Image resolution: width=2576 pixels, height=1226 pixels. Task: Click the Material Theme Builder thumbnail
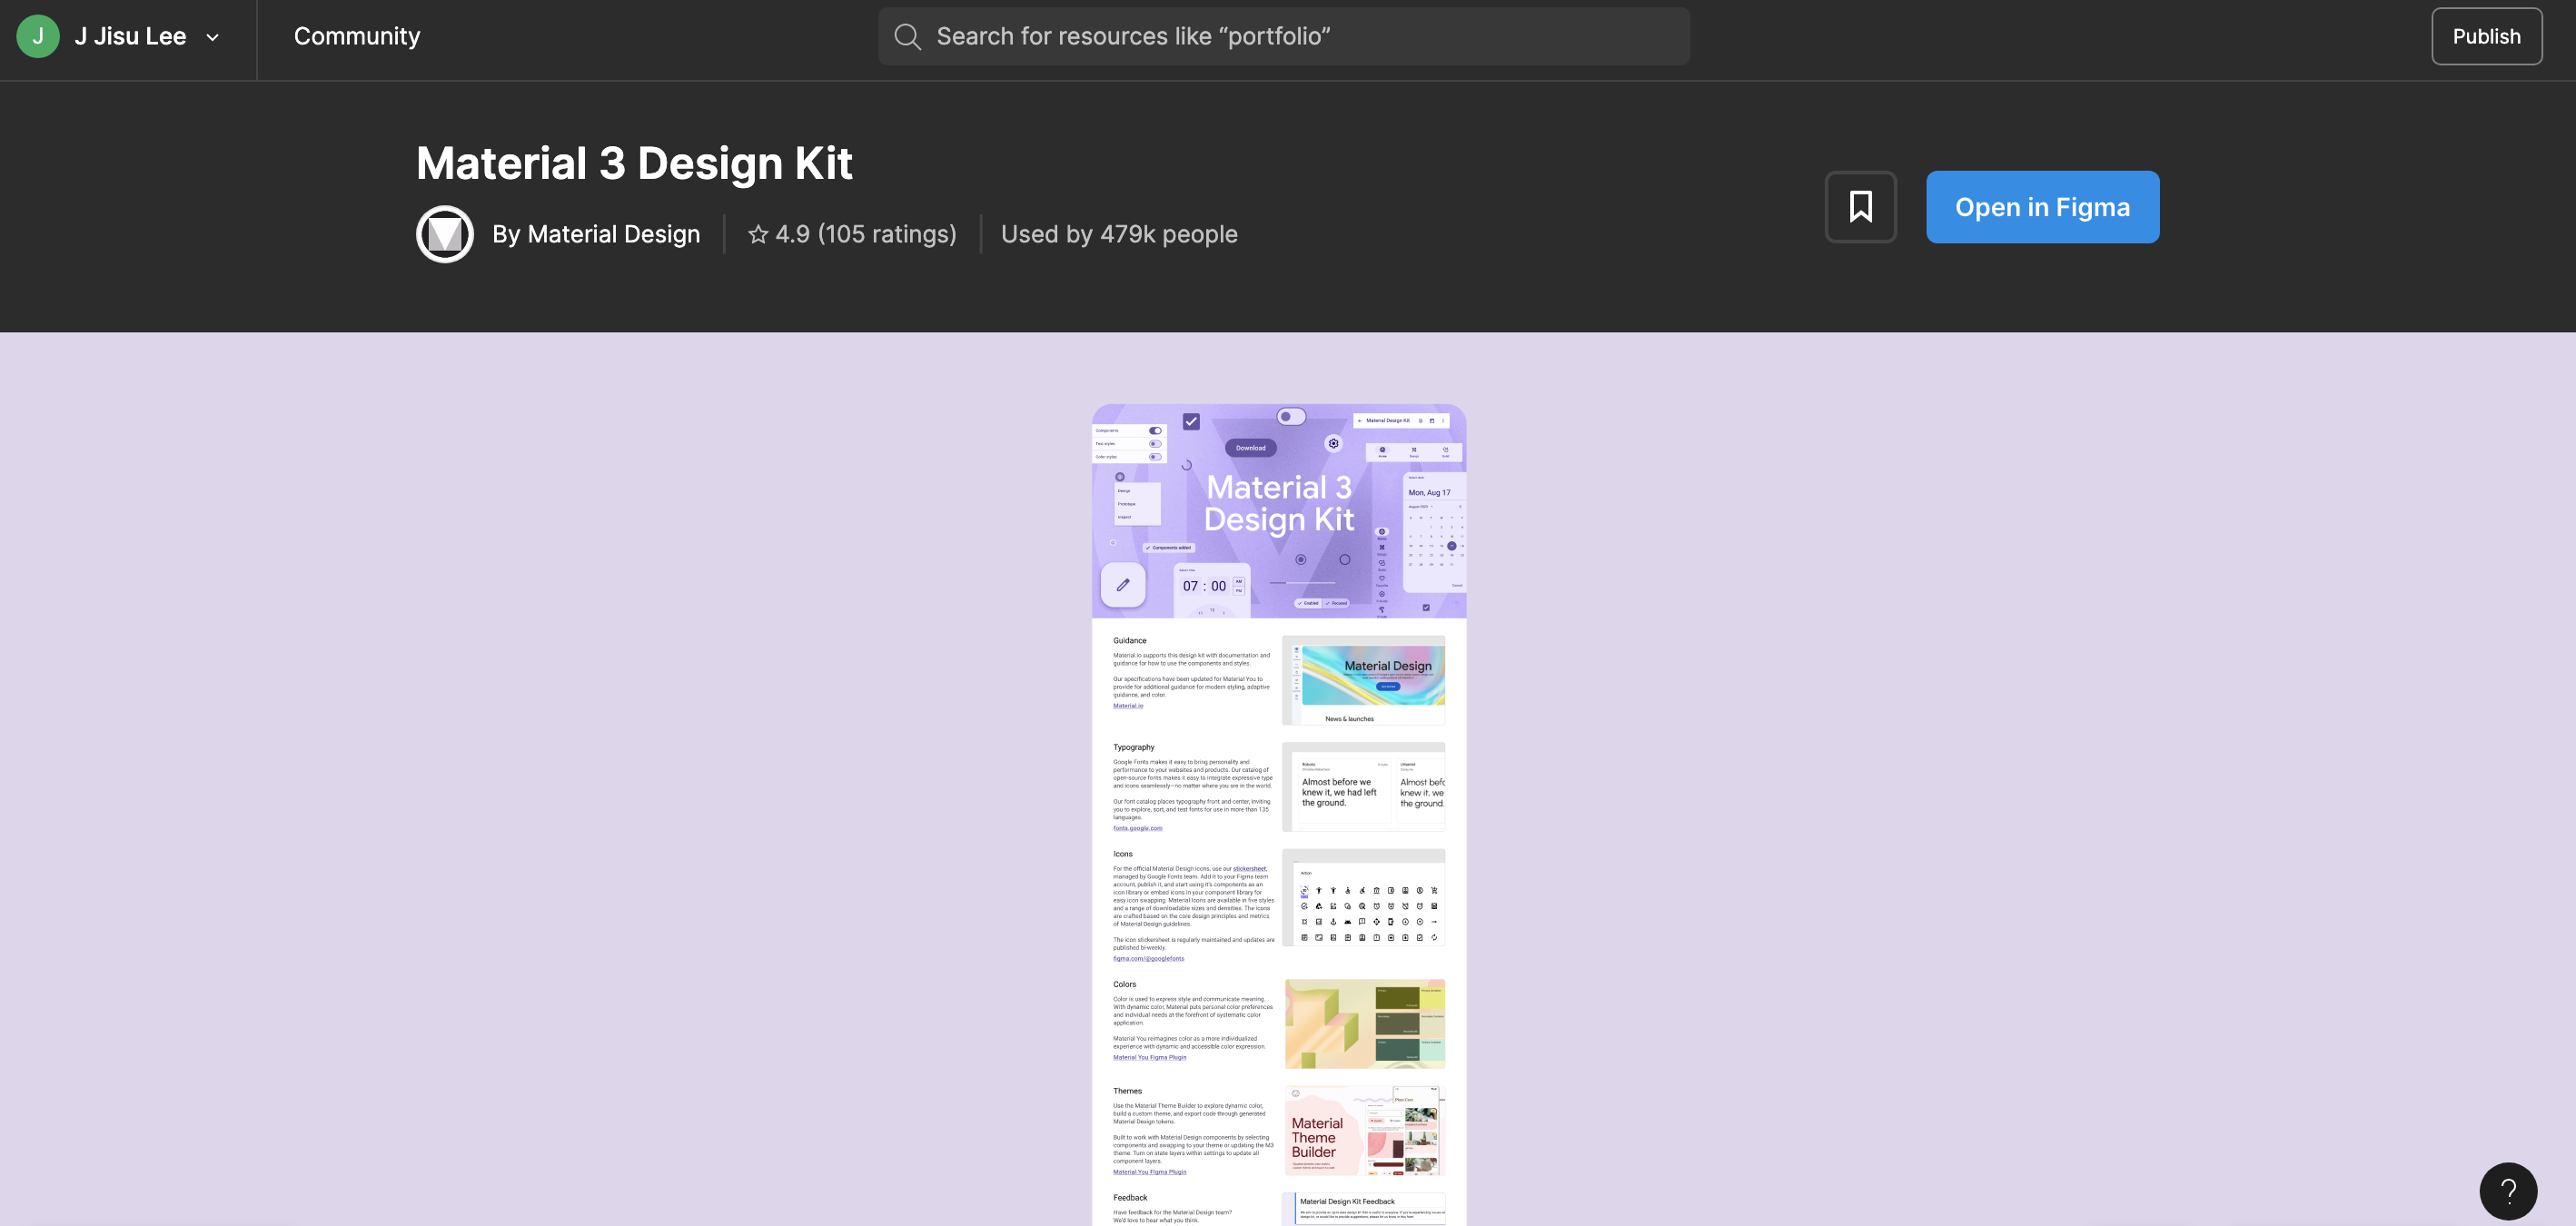[x=1365, y=1131]
